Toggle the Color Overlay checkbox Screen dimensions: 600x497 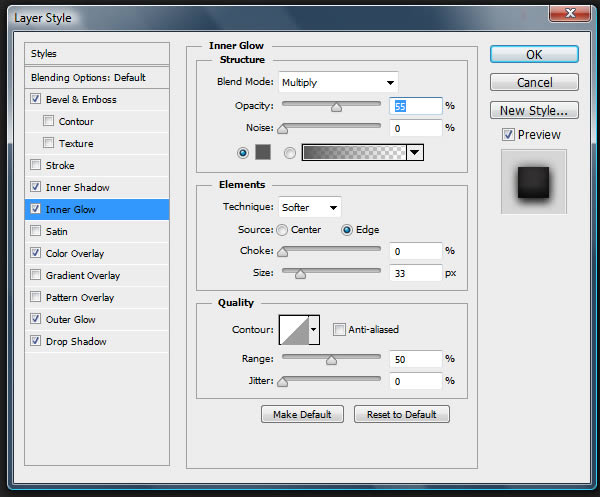pos(36,253)
